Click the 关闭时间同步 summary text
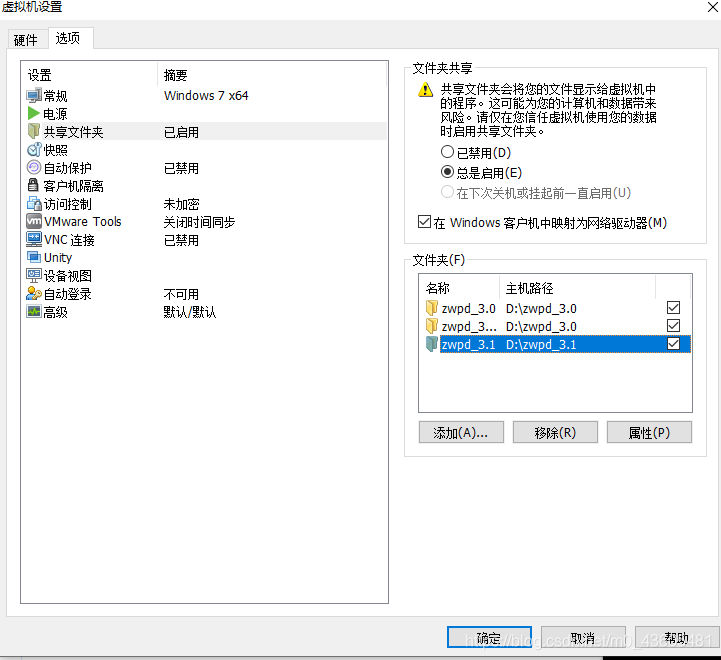 200,222
